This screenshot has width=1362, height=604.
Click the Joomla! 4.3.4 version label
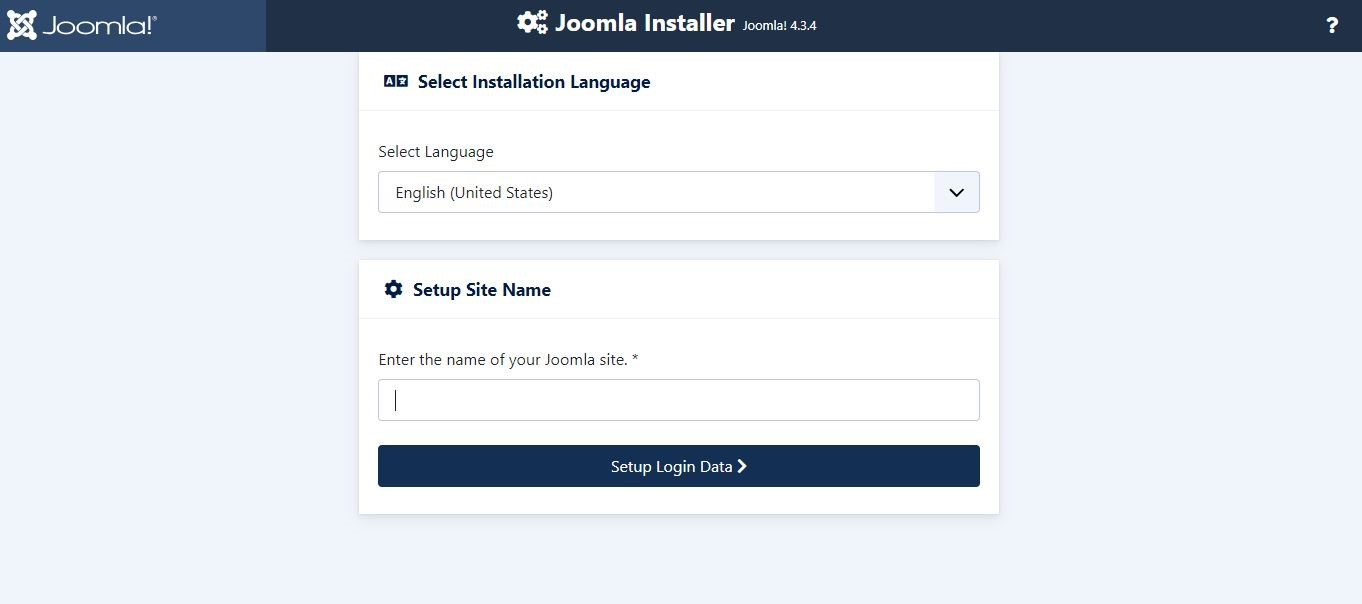coord(780,26)
